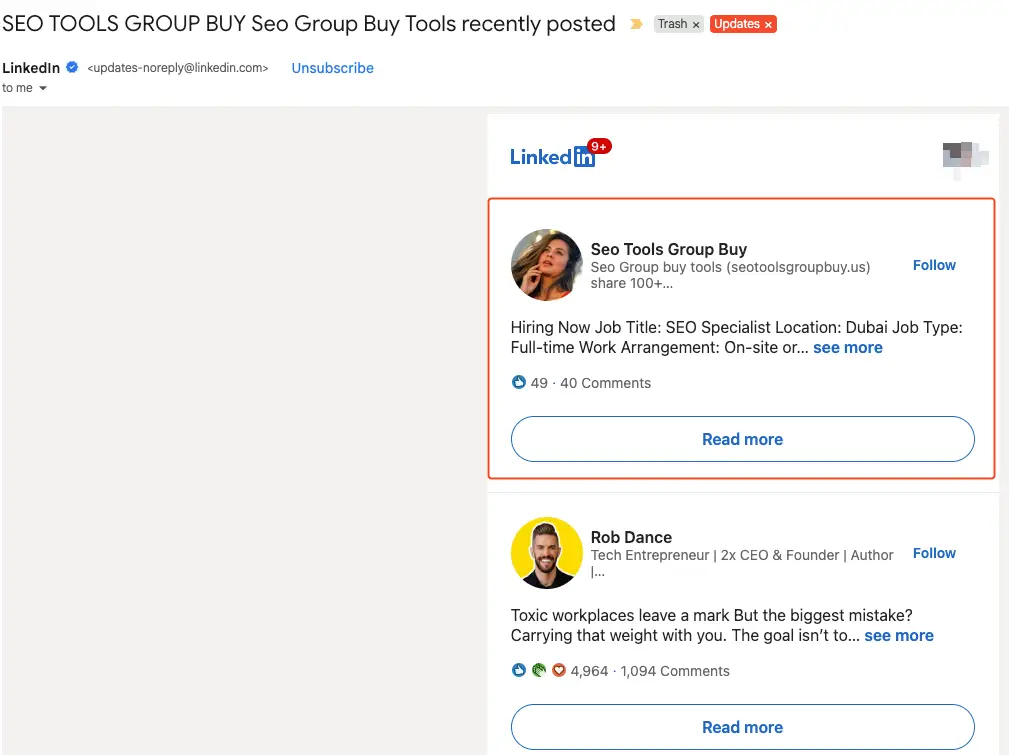Click Read more under Rob Dance post
The width and height of the screenshot is (1009, 755).
(742, 727)
